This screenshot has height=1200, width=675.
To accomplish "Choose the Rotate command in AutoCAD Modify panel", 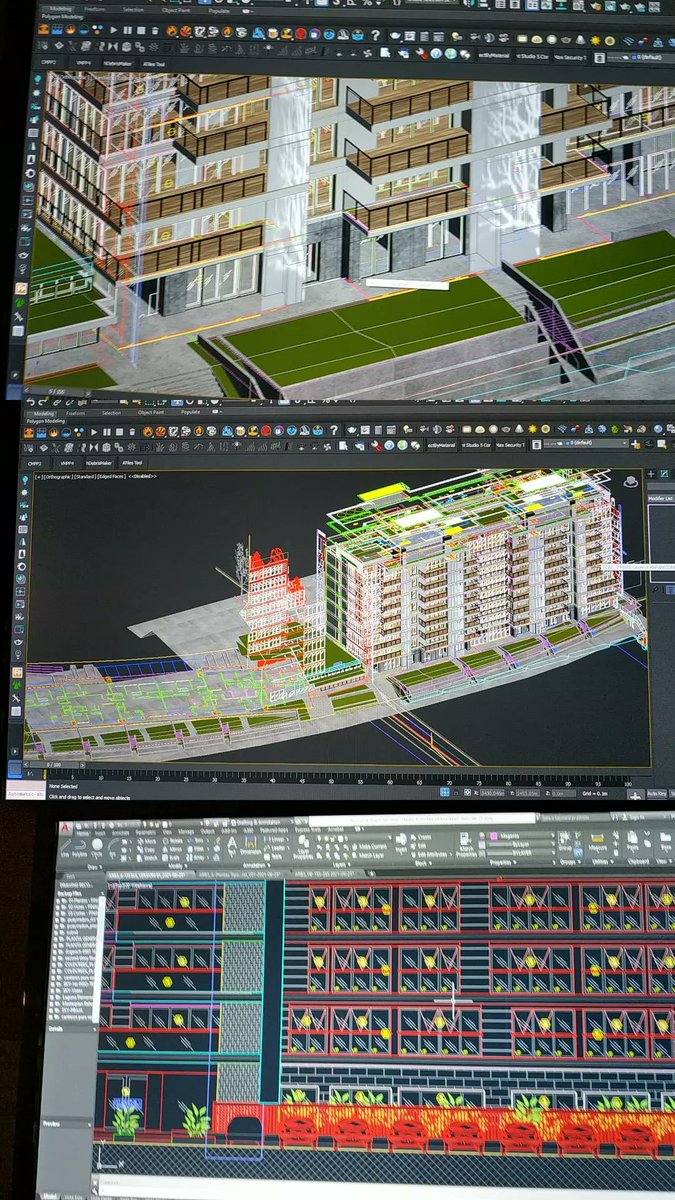I will click(x=173, y=841).
